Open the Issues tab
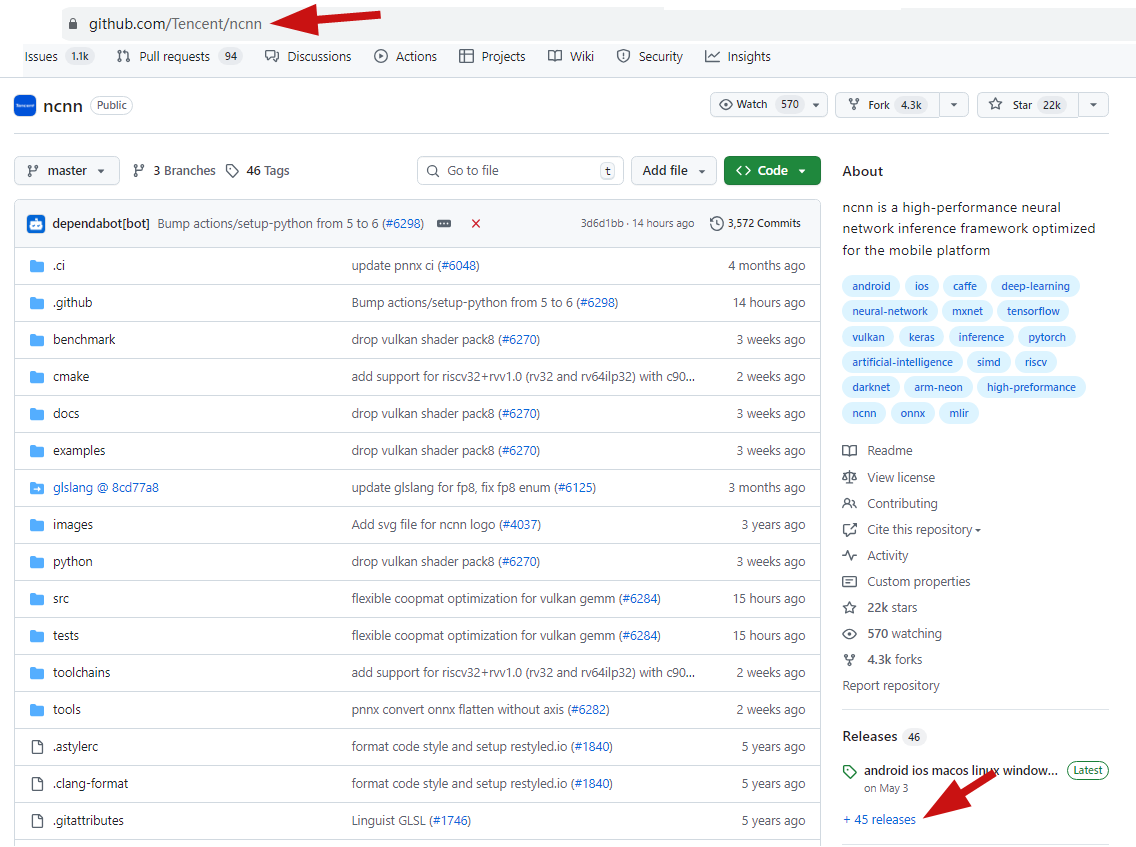The width and height of the screenshot is (1136, 847). [59, 57]
